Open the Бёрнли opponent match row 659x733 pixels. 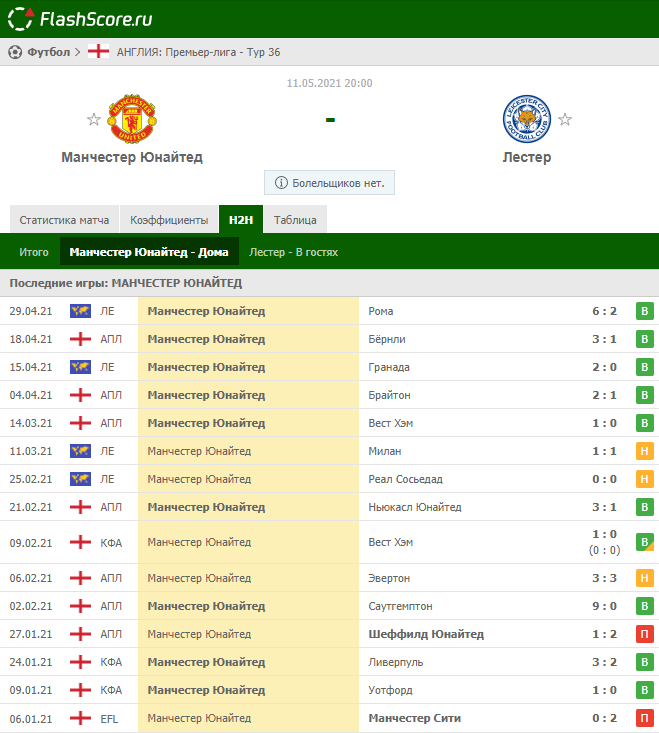click(330, 339)
